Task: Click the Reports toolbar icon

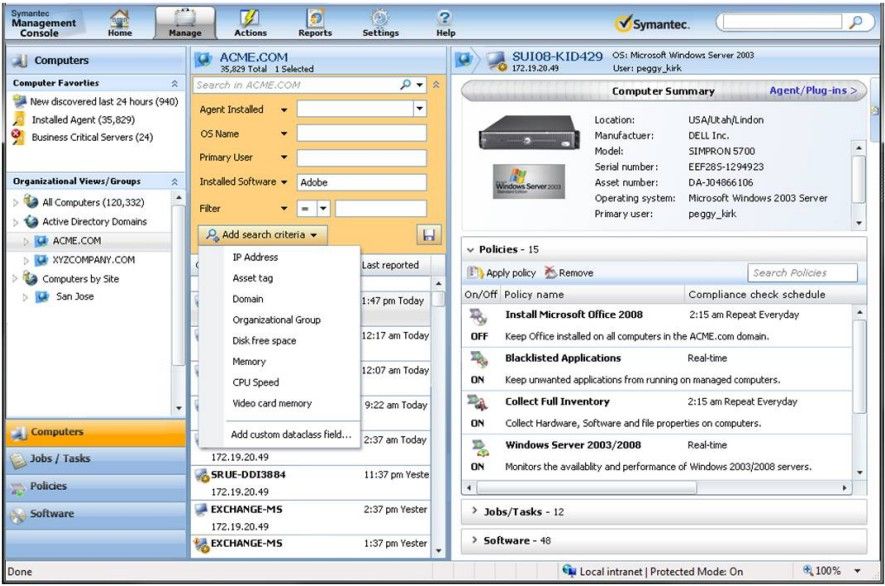Action: [x=314, y=20]
